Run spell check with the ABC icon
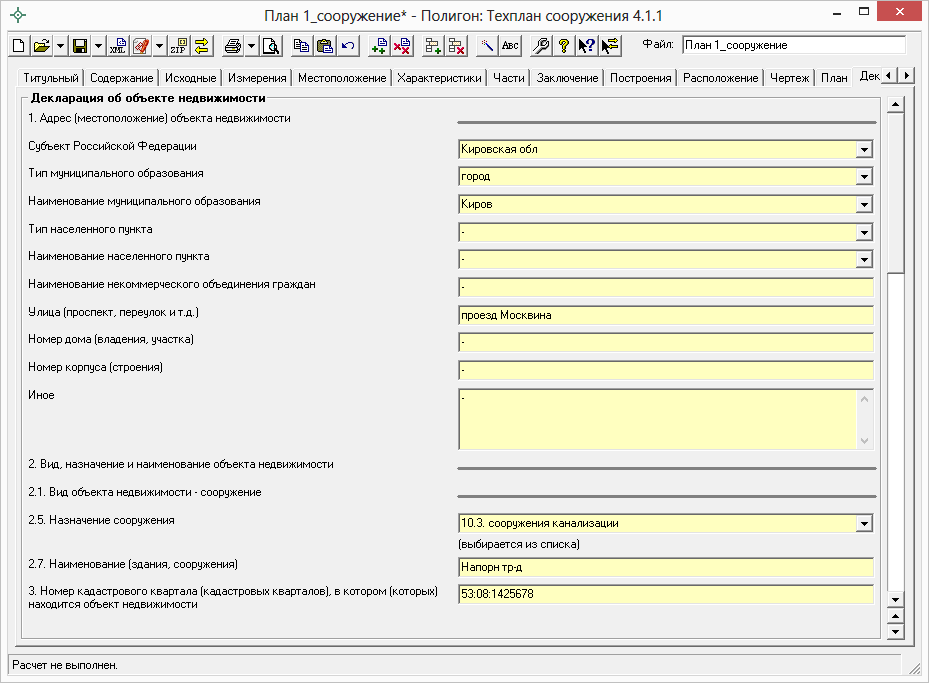Viewport: 929px width, 683px height. pos(510,46)
